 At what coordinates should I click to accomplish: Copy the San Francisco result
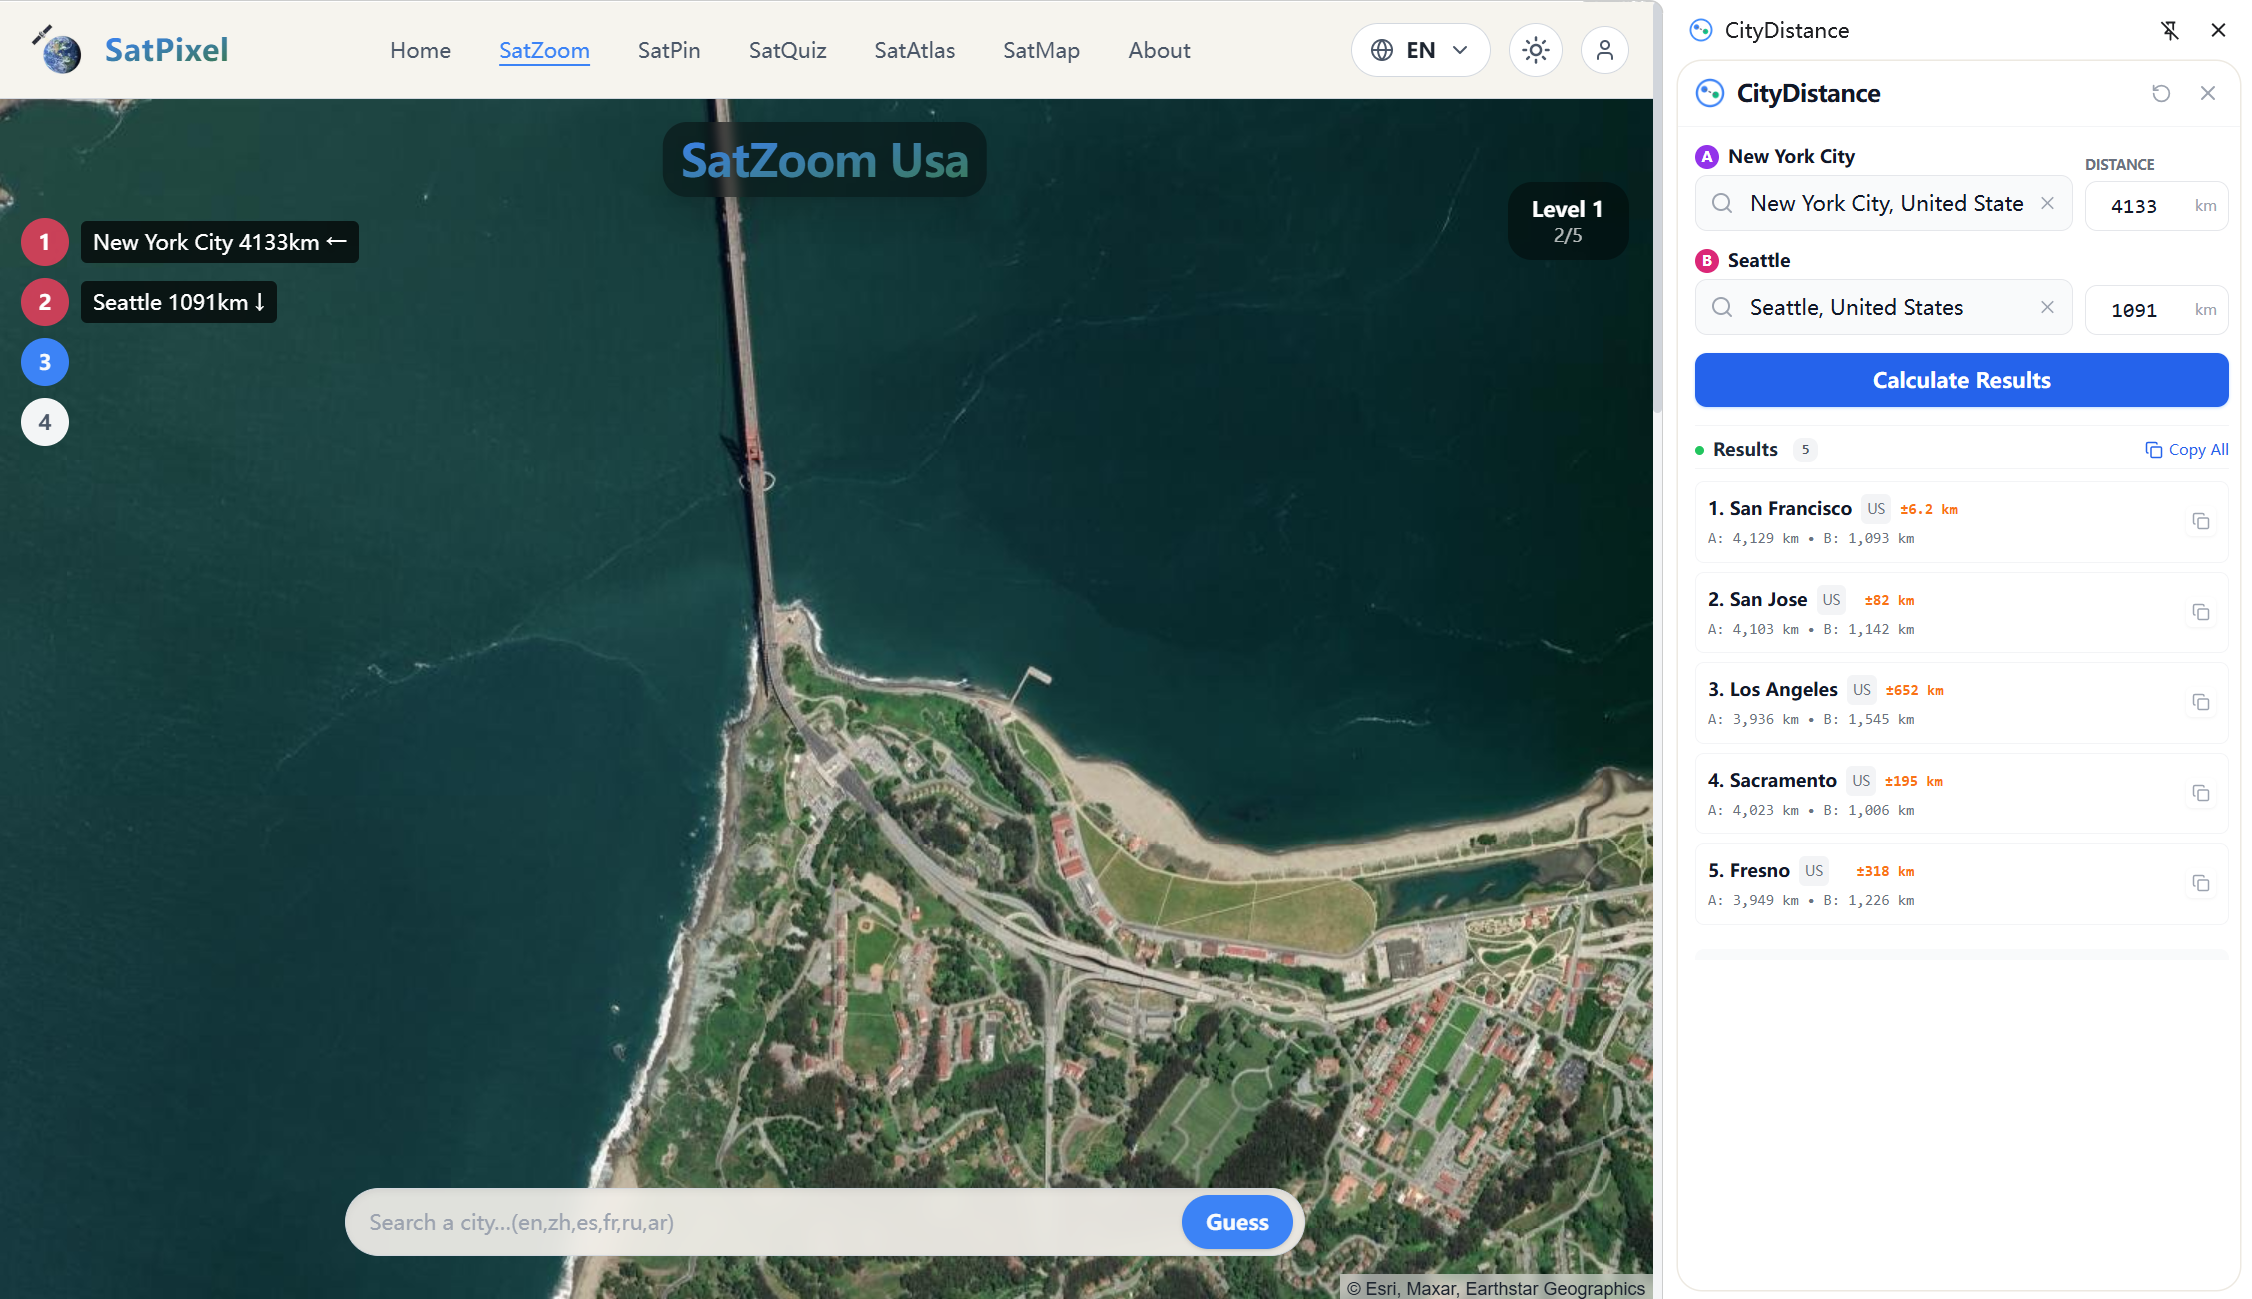[x=2201, y=521]
